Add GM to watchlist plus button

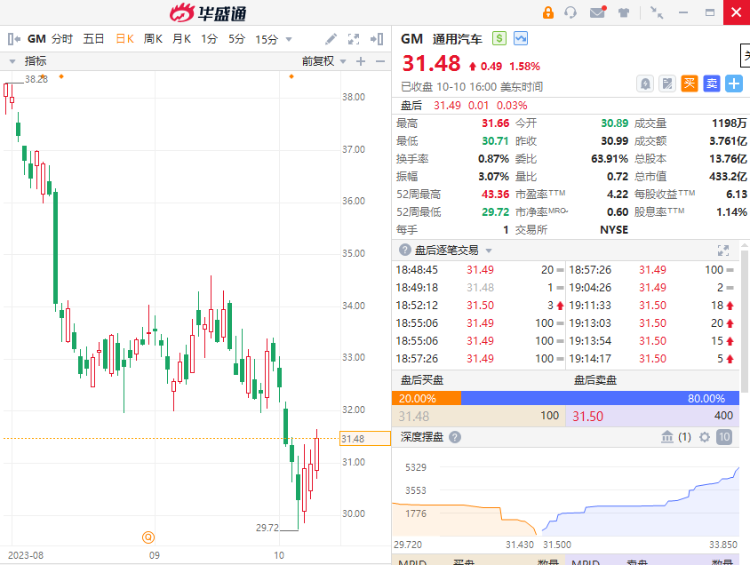[734, 84]
